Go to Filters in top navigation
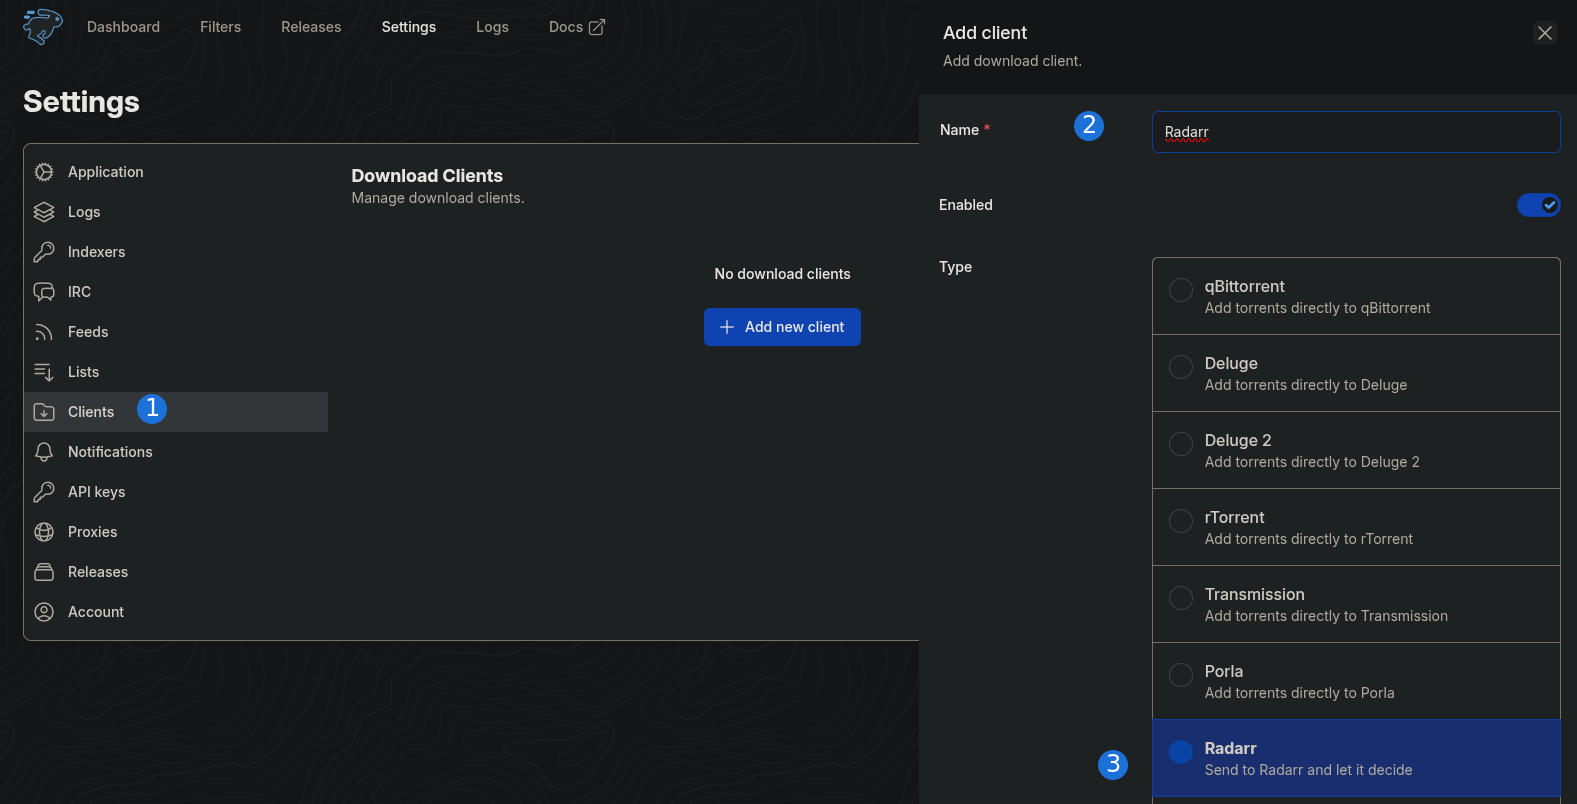The image size is (1577, 804). coord(220,27)
